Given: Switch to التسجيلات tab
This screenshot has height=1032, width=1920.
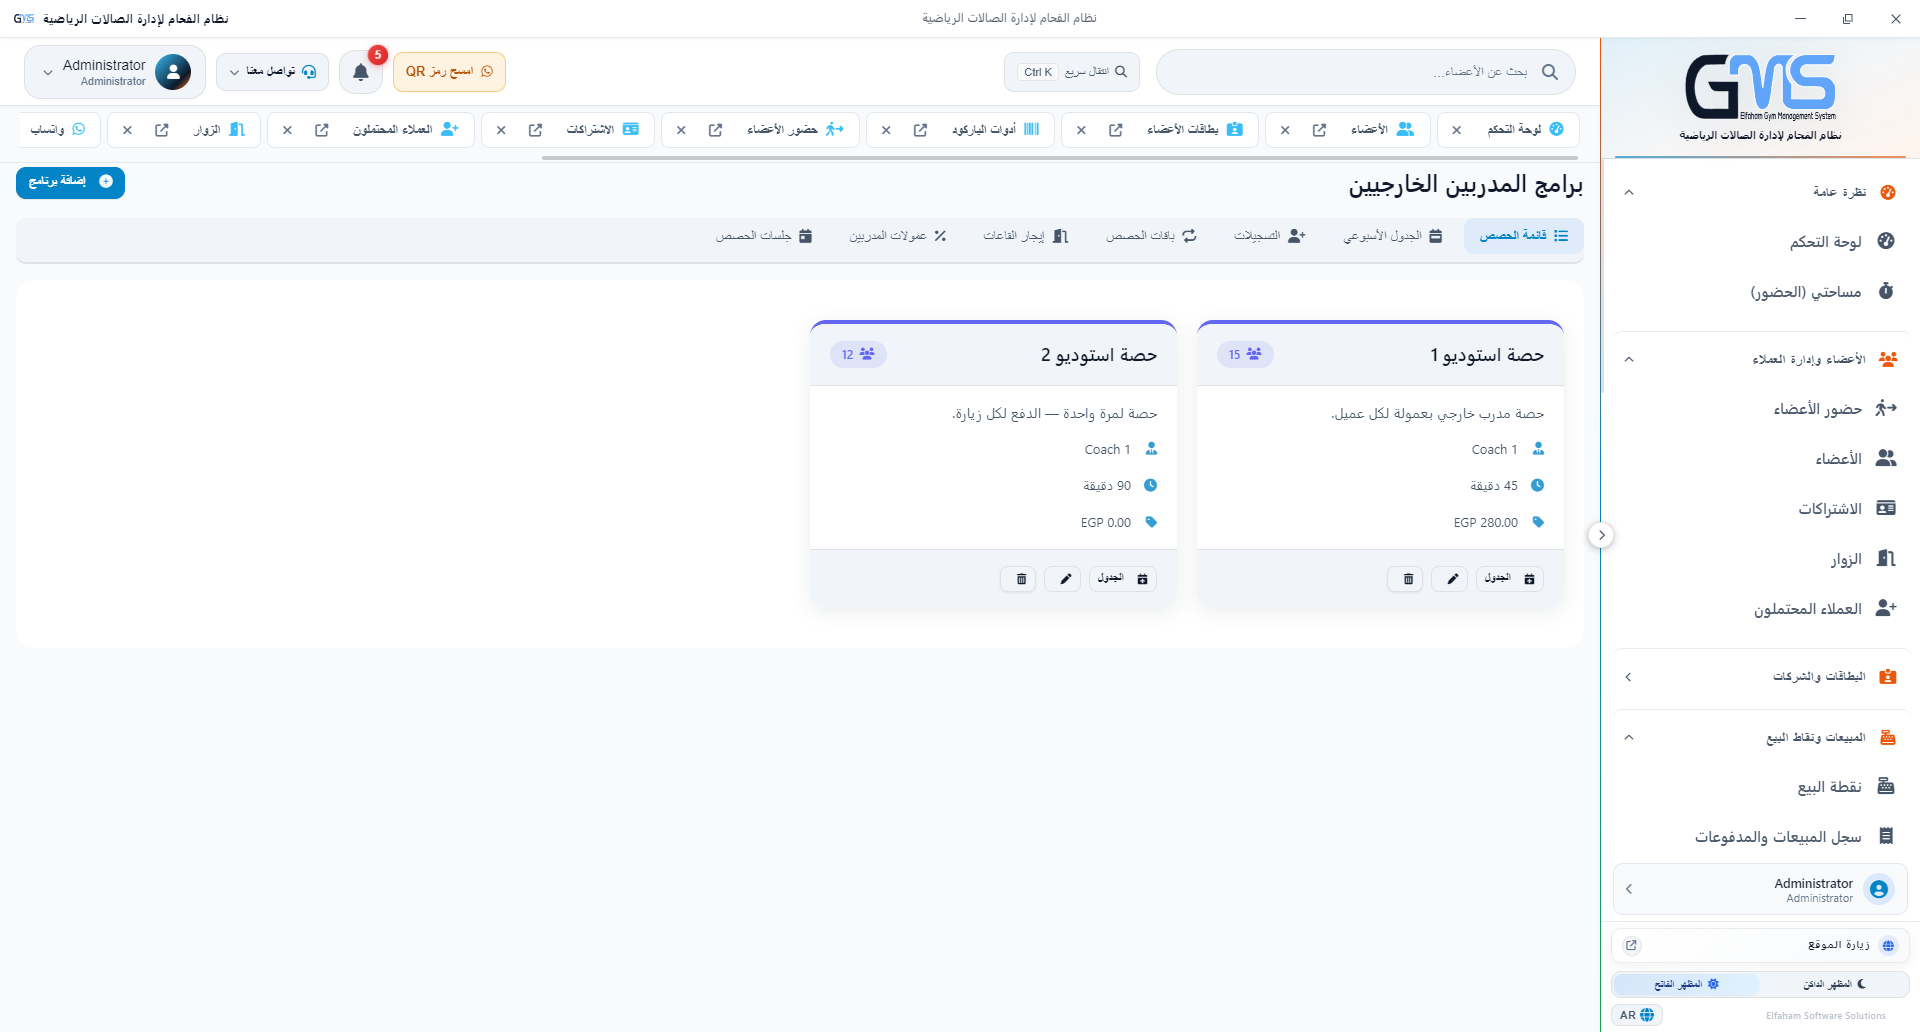Looking at the screenshot, I should 1269,236.
